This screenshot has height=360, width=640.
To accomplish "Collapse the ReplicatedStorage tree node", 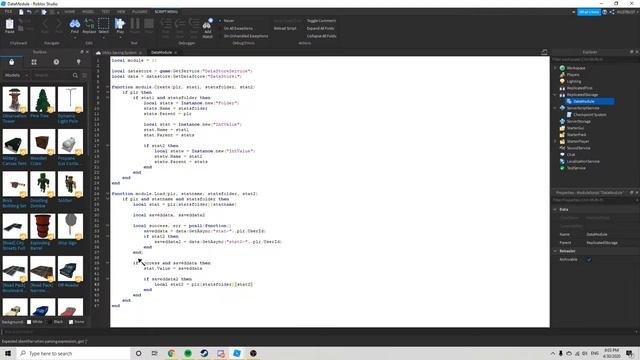I will coord(555,95).
